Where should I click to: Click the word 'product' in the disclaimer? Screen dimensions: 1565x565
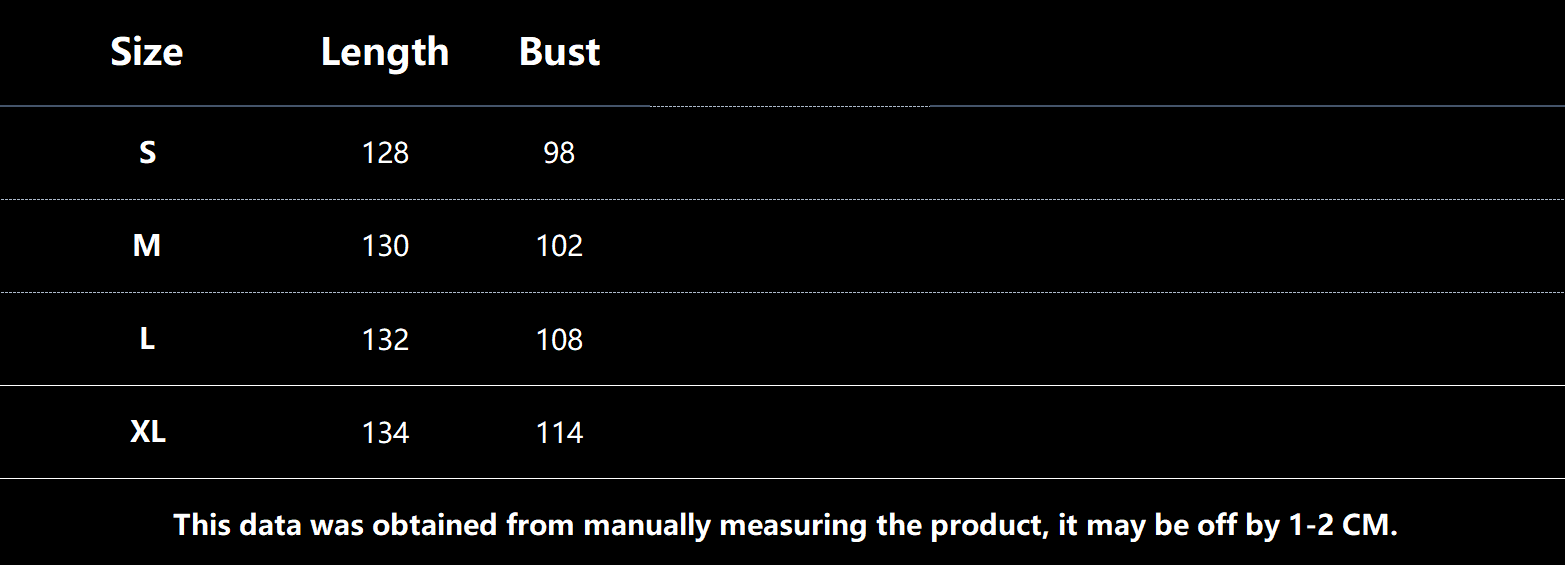(x=984, y=526)
